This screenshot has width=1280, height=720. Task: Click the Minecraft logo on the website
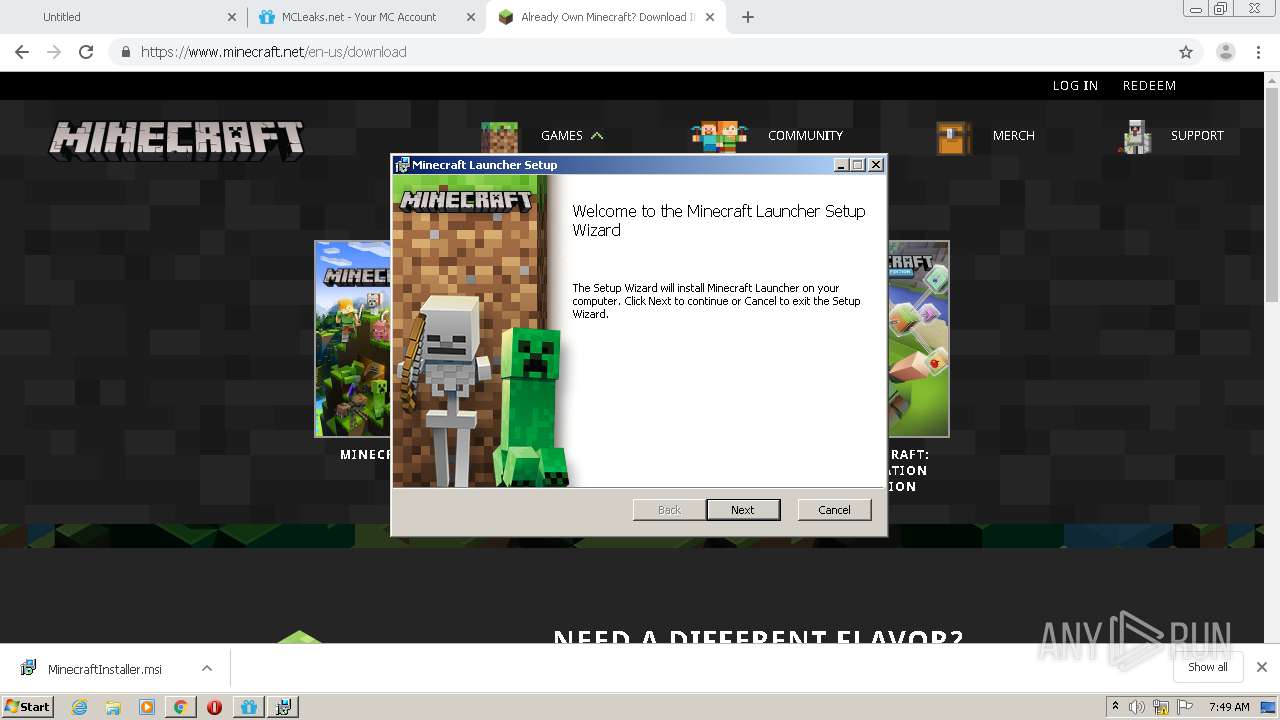pos(177,140)
